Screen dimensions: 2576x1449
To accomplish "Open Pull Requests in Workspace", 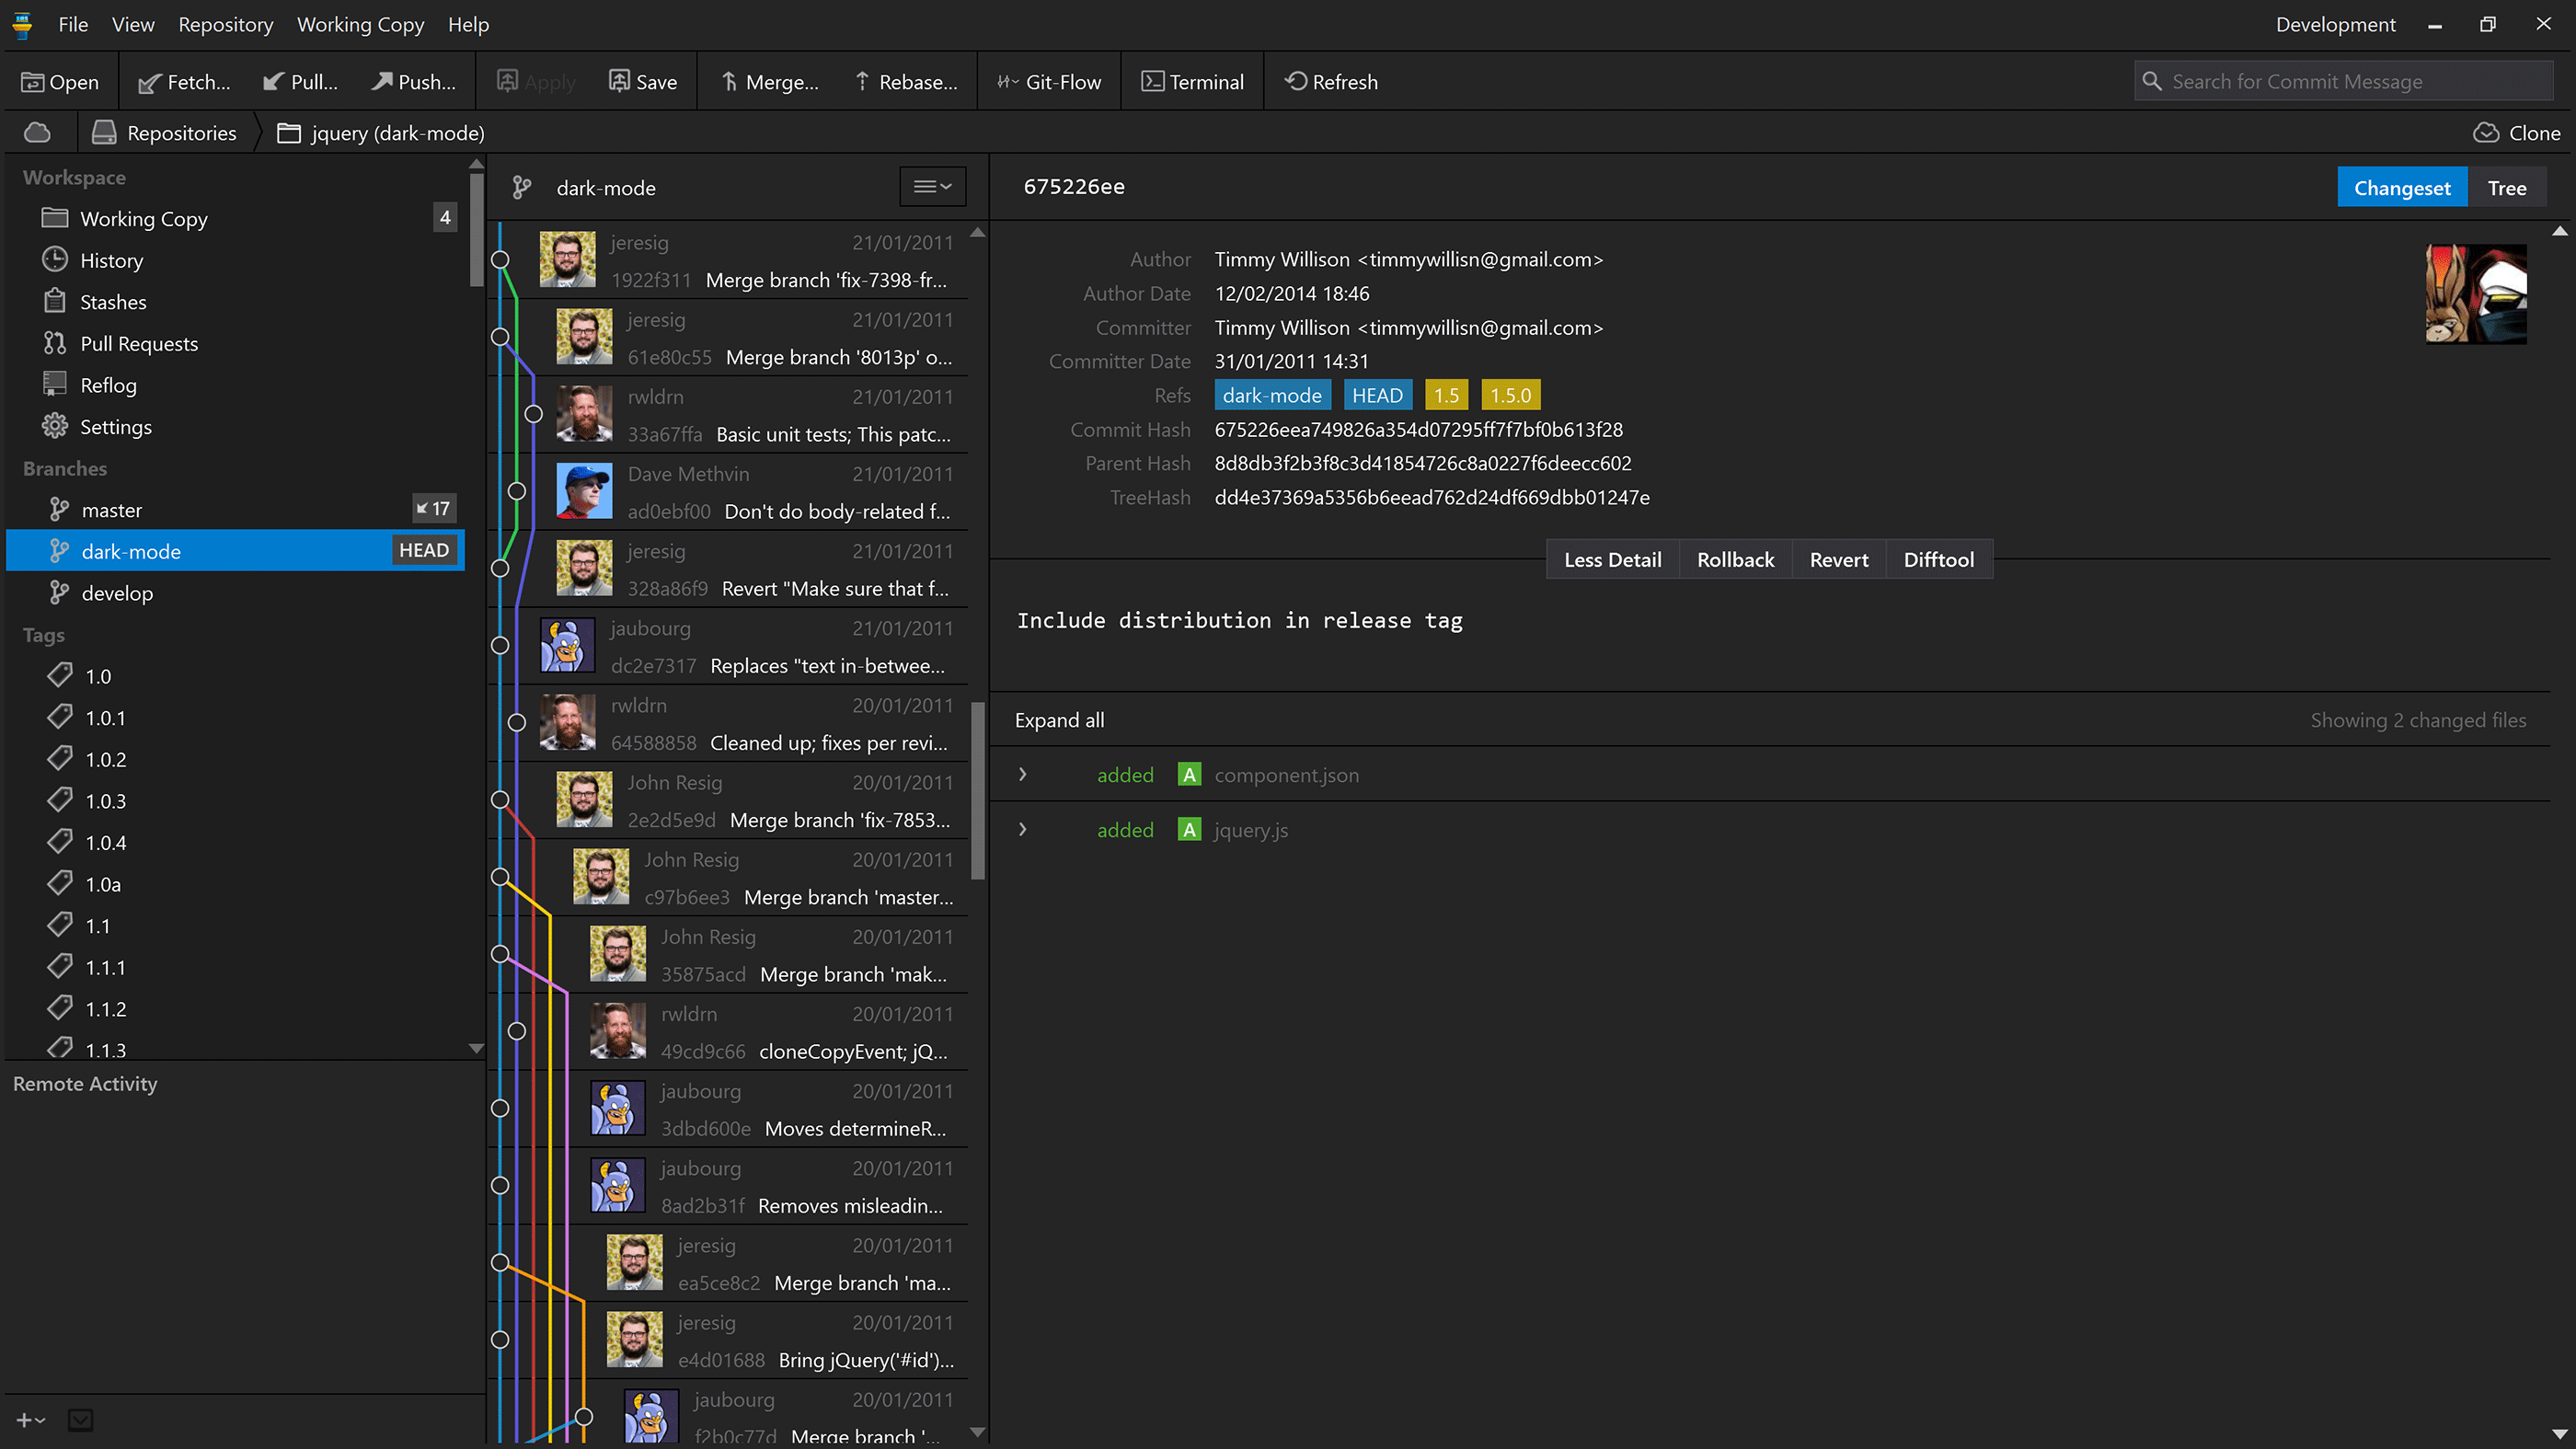I will tap(138, 344).
